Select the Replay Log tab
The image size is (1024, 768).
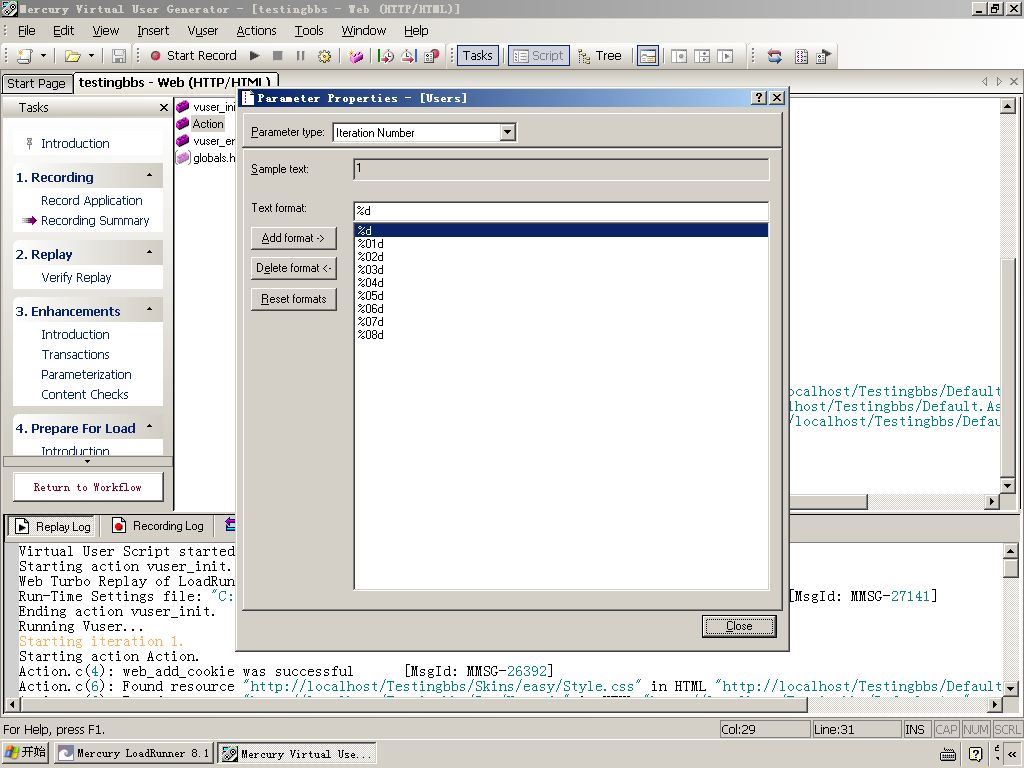[x=54, y=526]
